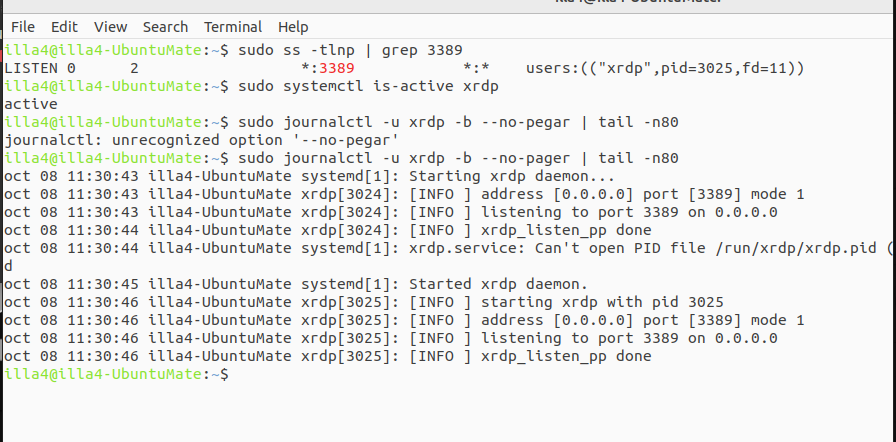This screenshot has height=442, width=896.
Task: Open the Search menu
Action: pyautogui.click(x=165, y=27)
